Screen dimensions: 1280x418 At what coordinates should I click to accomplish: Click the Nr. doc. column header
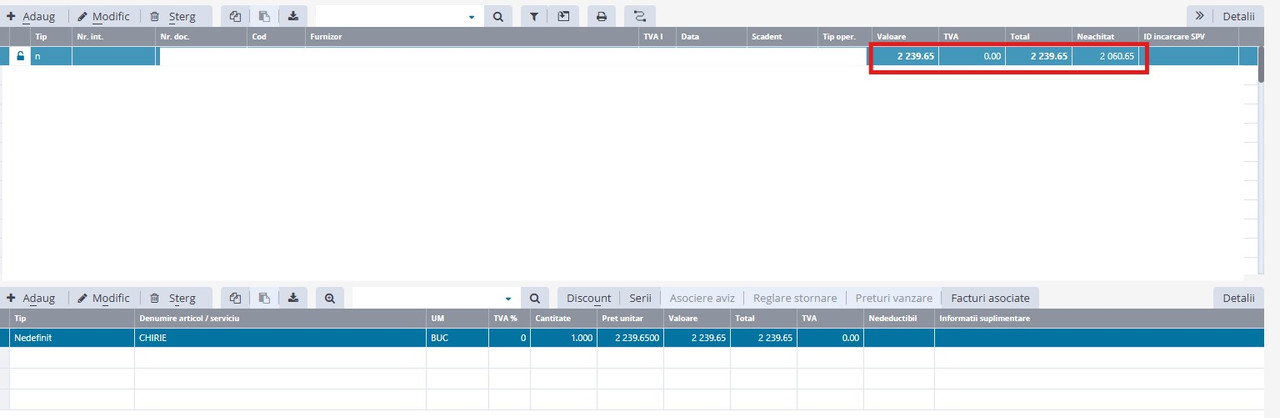pyautogui.click(x=202, y=36)
